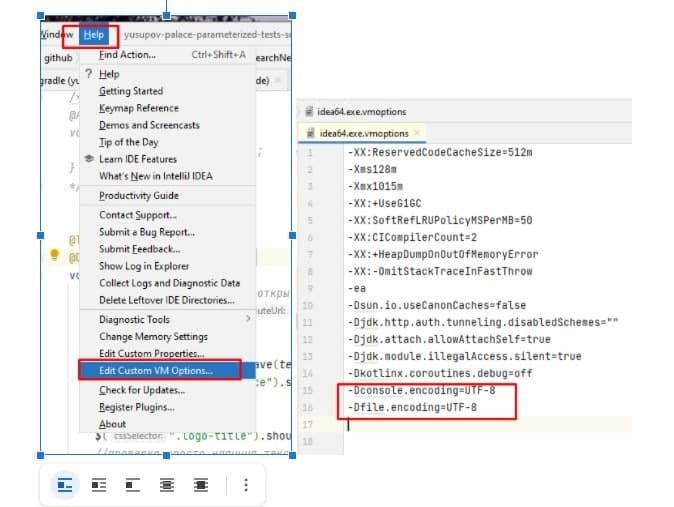The height and width of the screenshot is (507, 674).
Task: Expand Diagnostic Tools submenu
Action: 167,320
